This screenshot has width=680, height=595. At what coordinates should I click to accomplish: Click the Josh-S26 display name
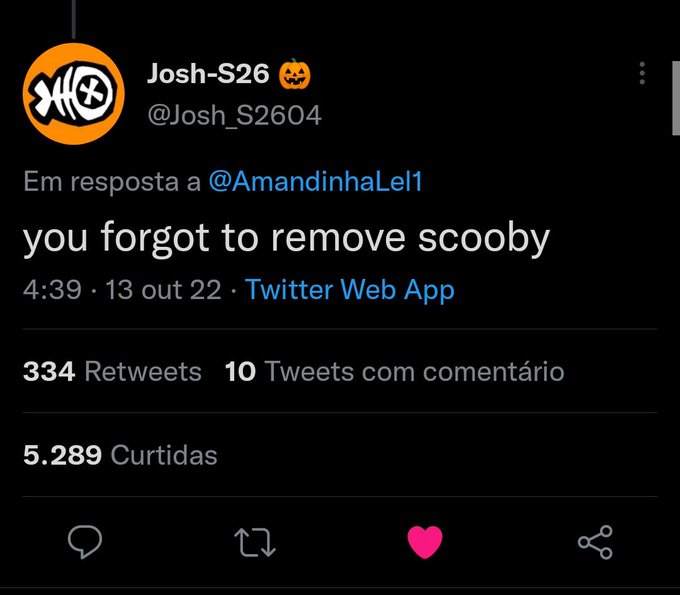click(208, 73)
